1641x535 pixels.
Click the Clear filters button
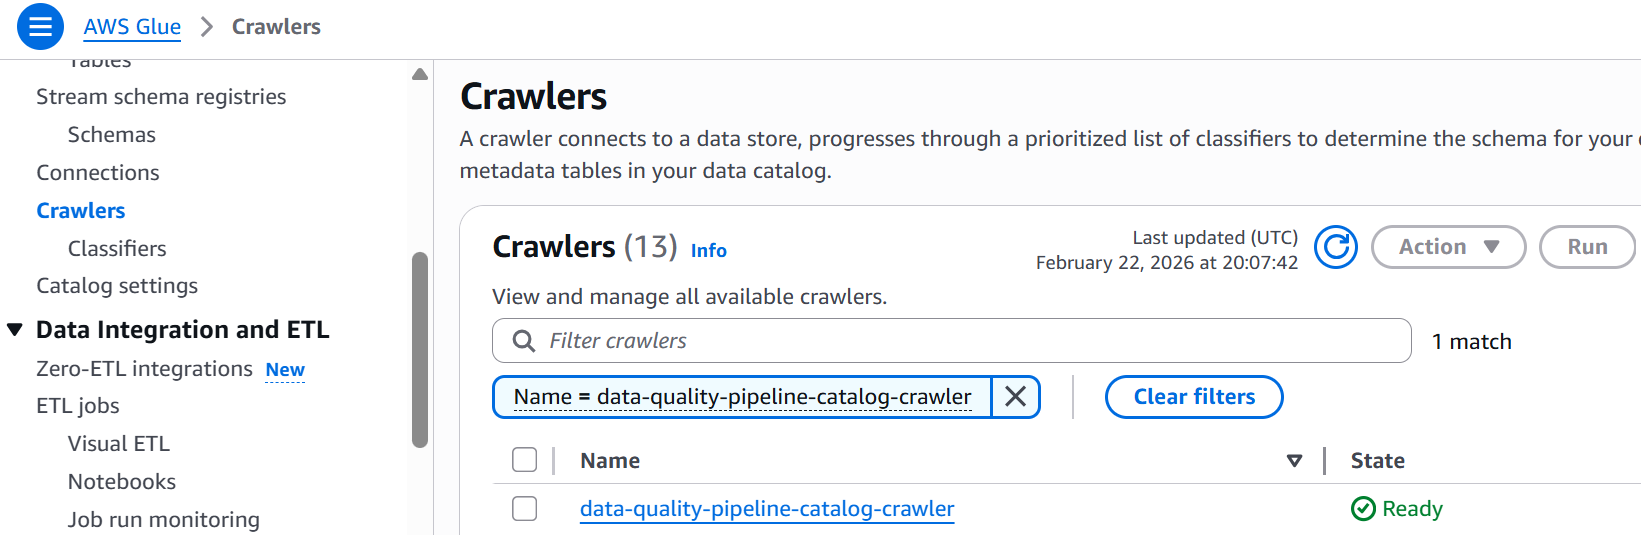pyautogui.click(x=1193, y=397)
